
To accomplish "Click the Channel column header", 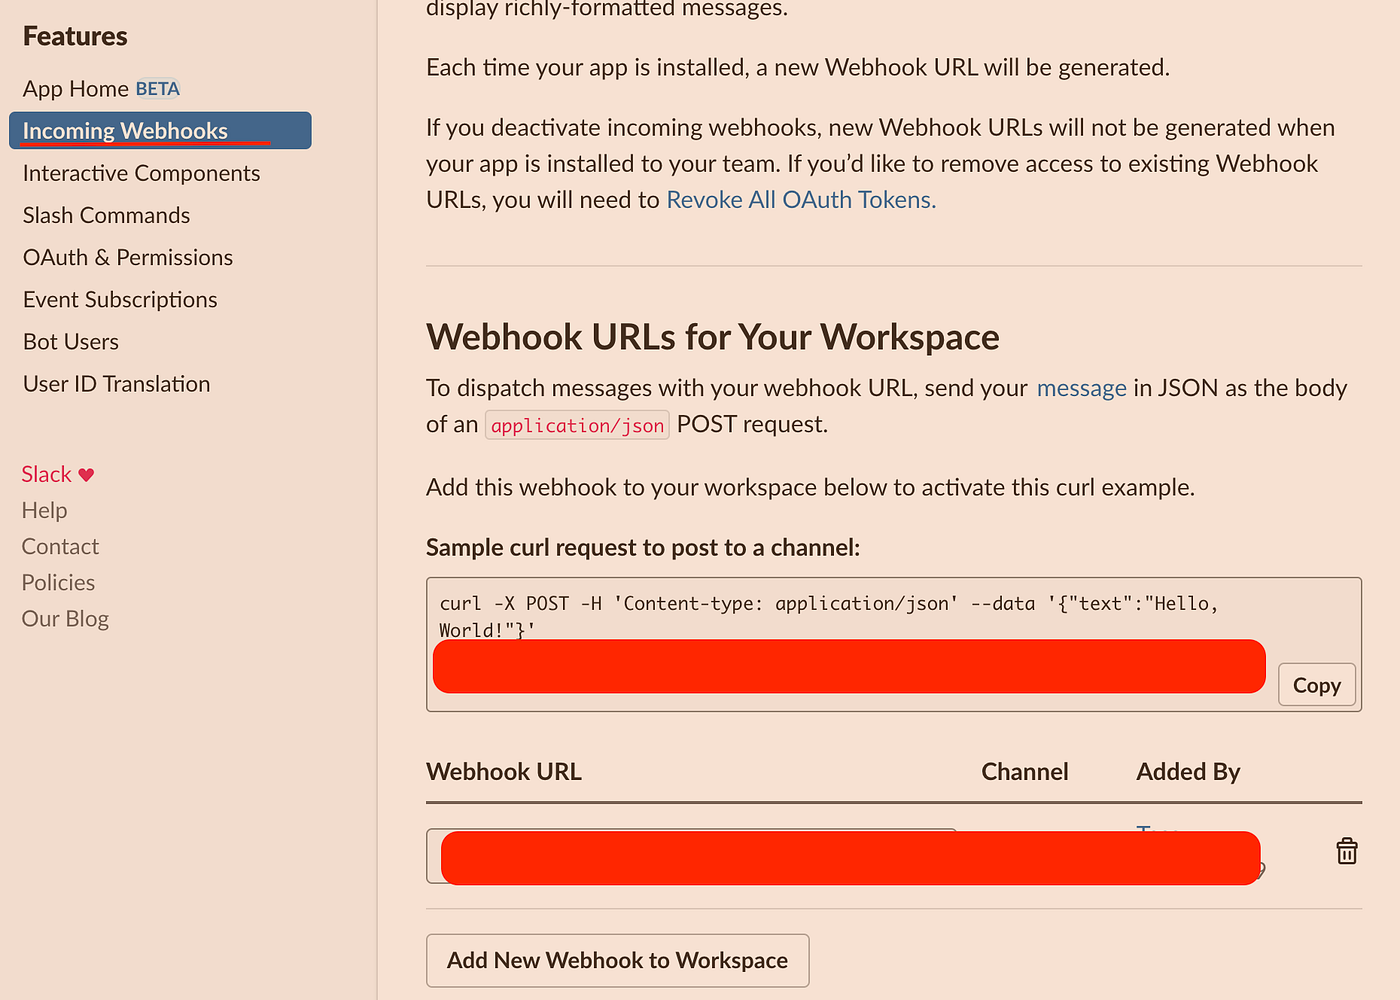I will point(1025,771).
